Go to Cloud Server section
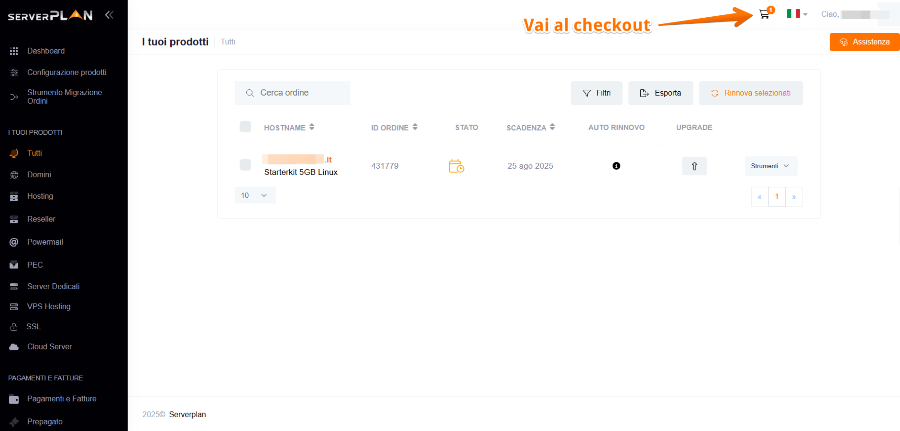The width and height of the screenshot is (900, 431). (x=49, y=346)
